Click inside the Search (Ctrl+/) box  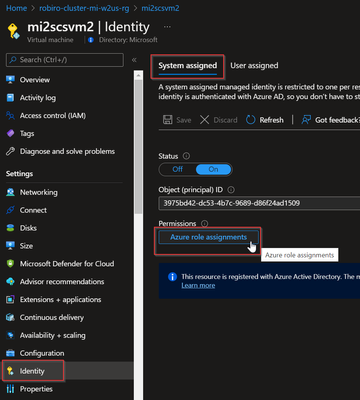click(65, 60)
